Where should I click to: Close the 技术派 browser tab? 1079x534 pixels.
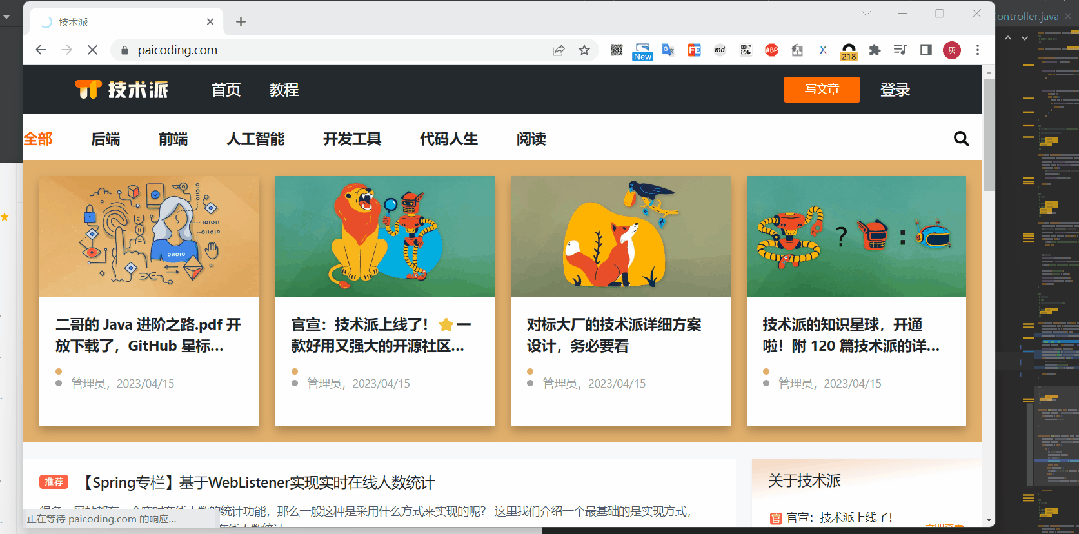[x=210, y=21]
